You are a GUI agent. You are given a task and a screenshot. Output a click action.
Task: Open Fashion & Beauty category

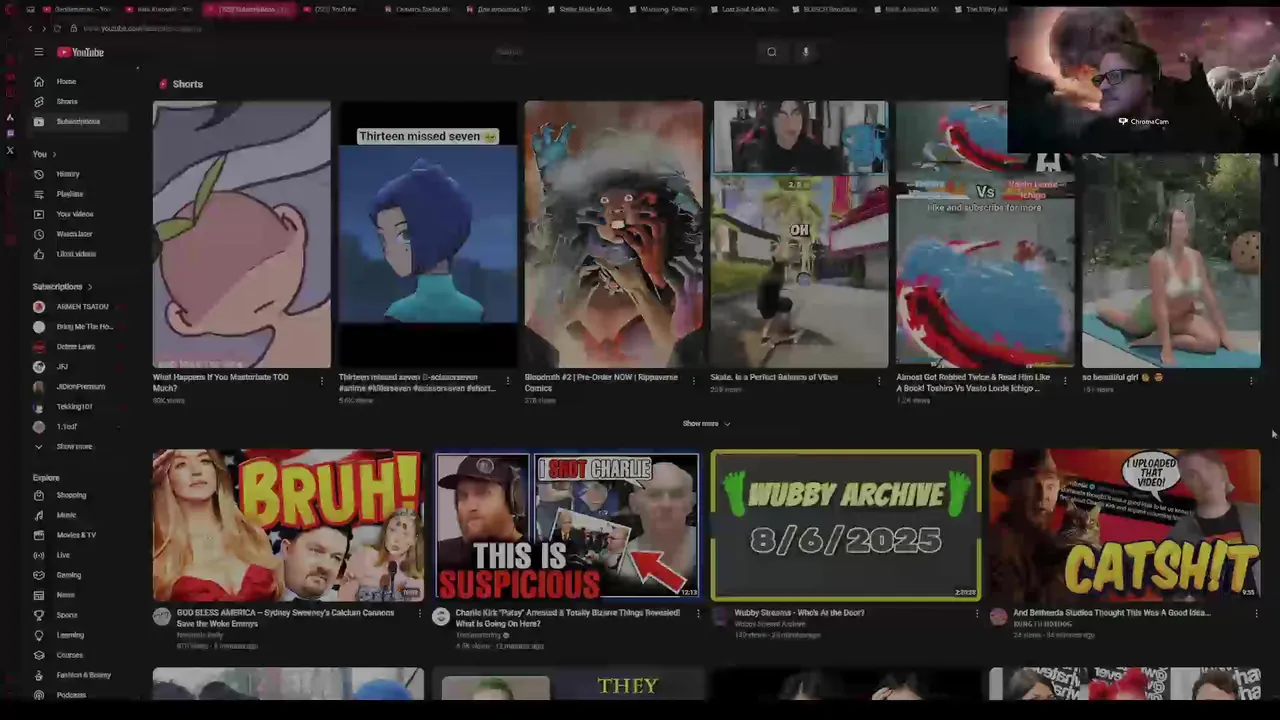click(83, 675)
